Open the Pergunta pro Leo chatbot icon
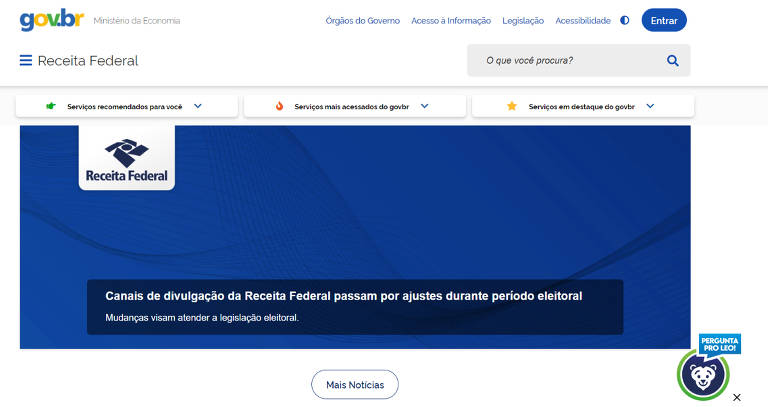The image size is (768, 407). [703, 375]
